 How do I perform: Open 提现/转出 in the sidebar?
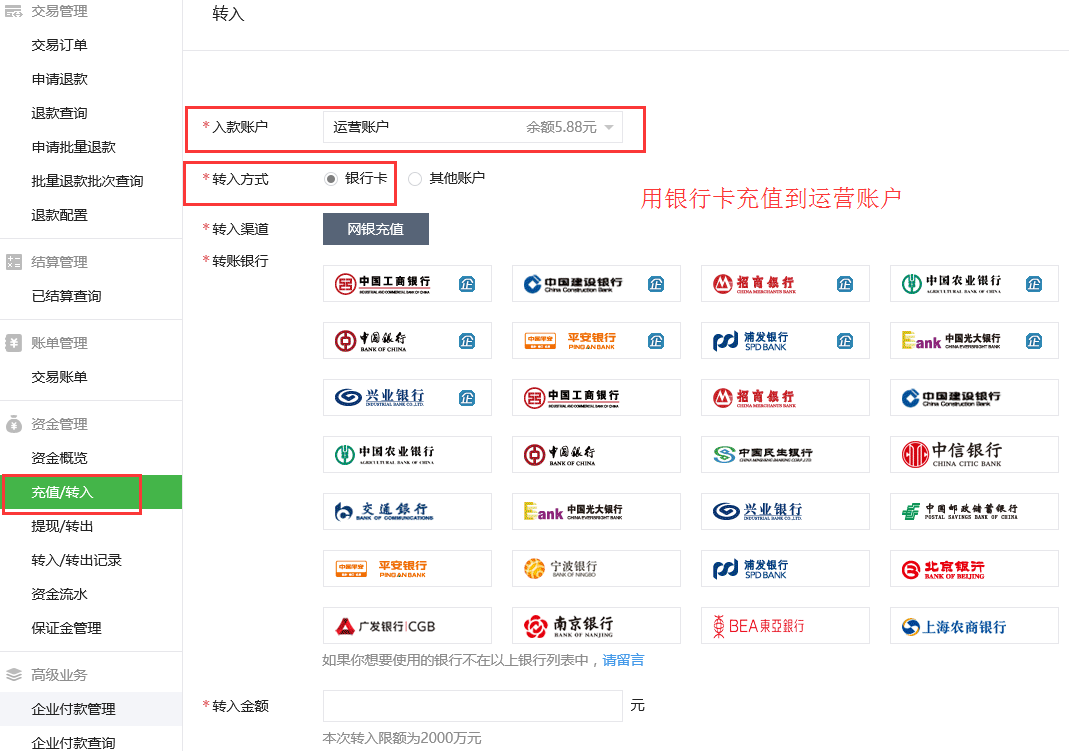click(x=62, y=526)
